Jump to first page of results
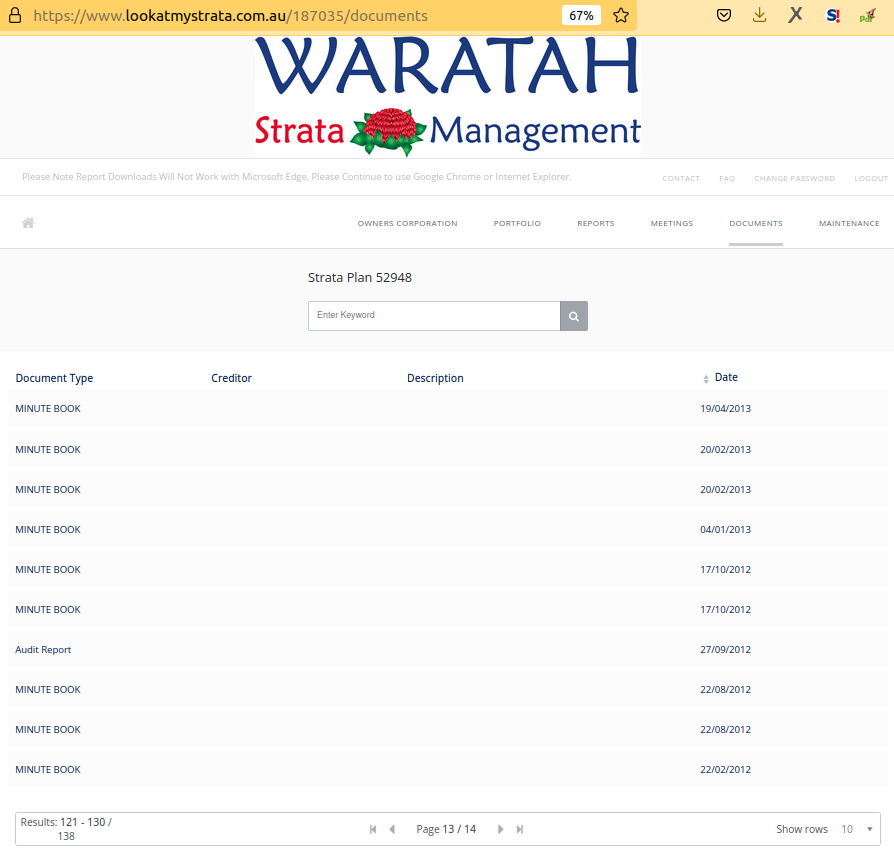 coord(373,829)
